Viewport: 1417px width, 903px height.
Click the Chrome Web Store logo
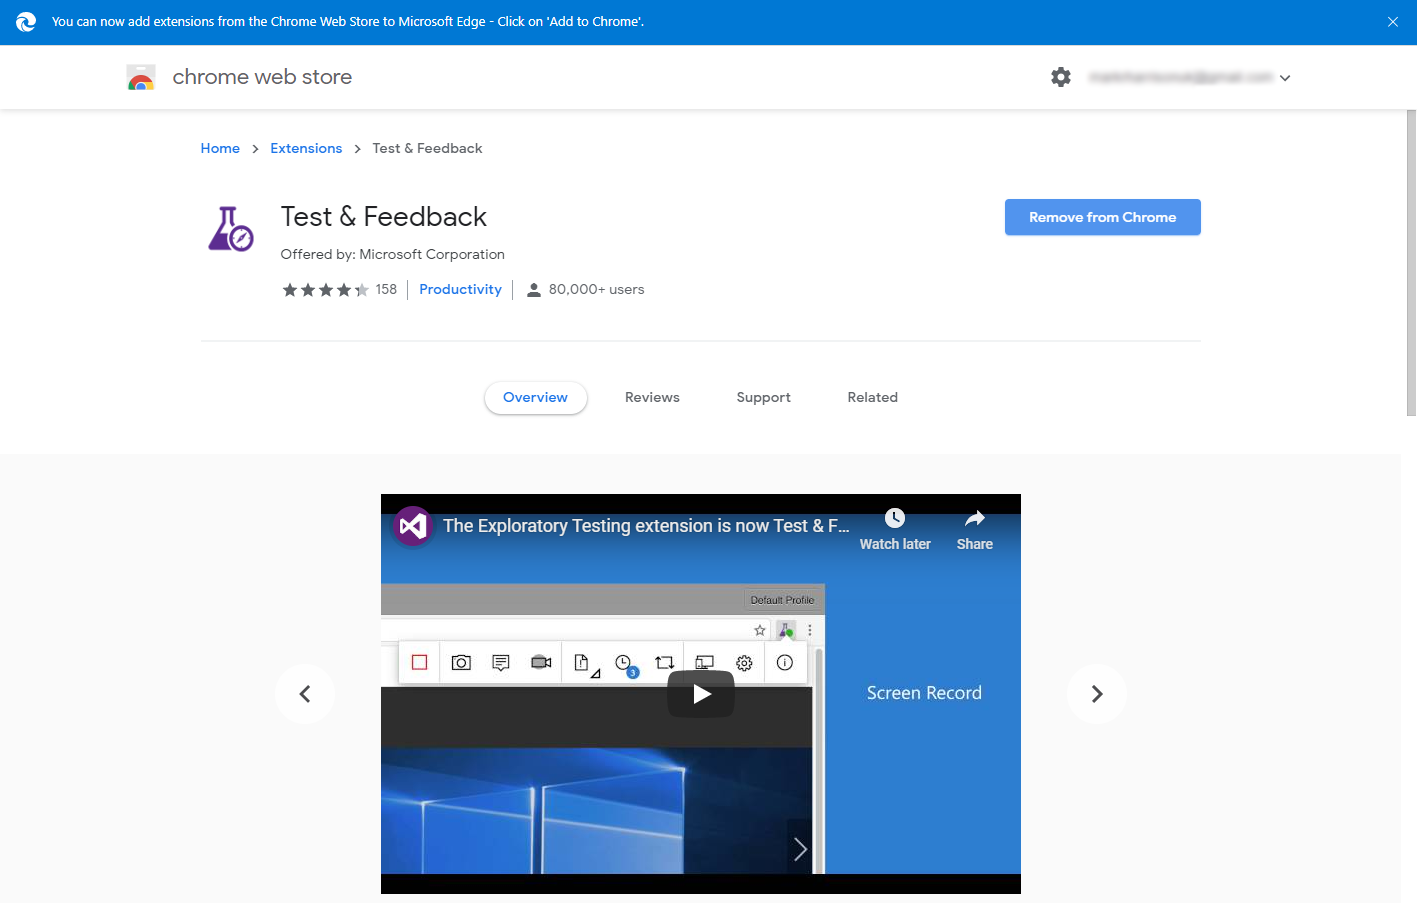point(141,77)
